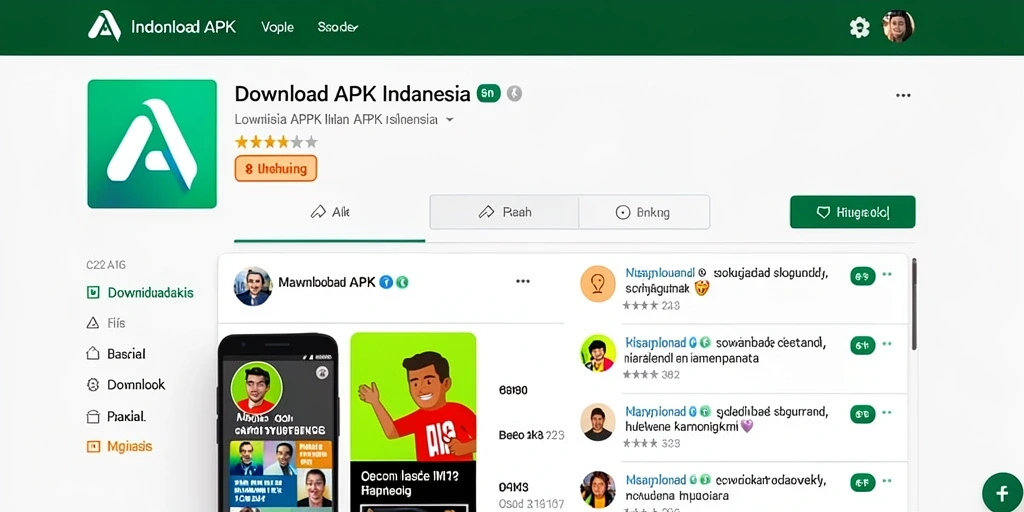Click green badge on 'sowánbade' review row
1024x512 pixels.
click(x=863, y=345)
